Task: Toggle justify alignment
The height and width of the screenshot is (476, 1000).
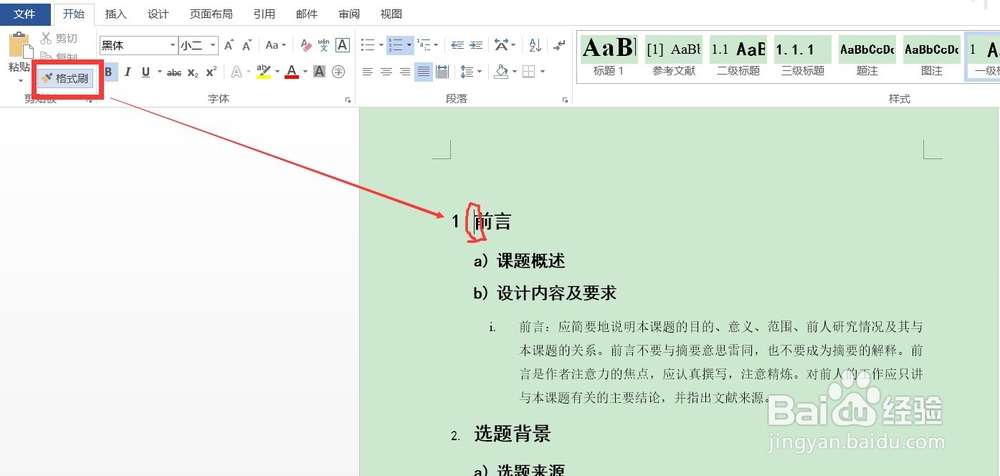Action: (x=423, y=71)
